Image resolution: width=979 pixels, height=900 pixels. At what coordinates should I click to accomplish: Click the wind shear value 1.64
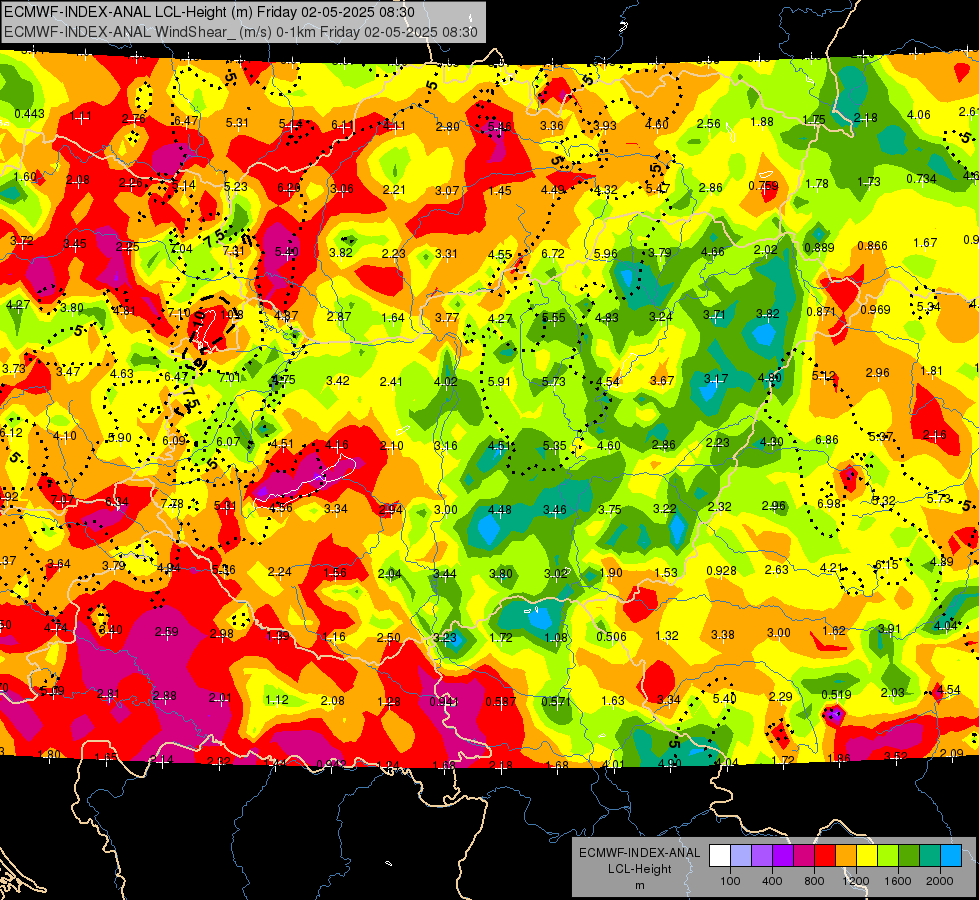pyautogui.click(x=393, y=318)
